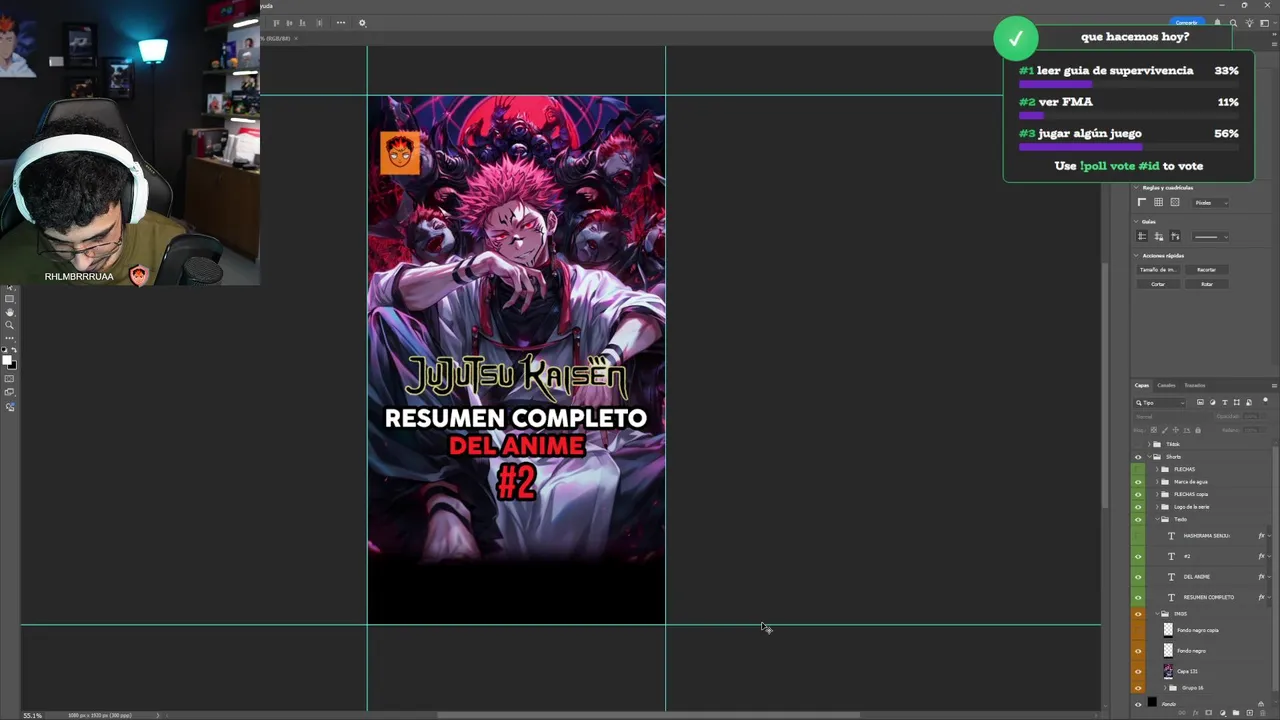Filter layers by smart object icon
1280x720 pixels.
[x=1249, y=402]
